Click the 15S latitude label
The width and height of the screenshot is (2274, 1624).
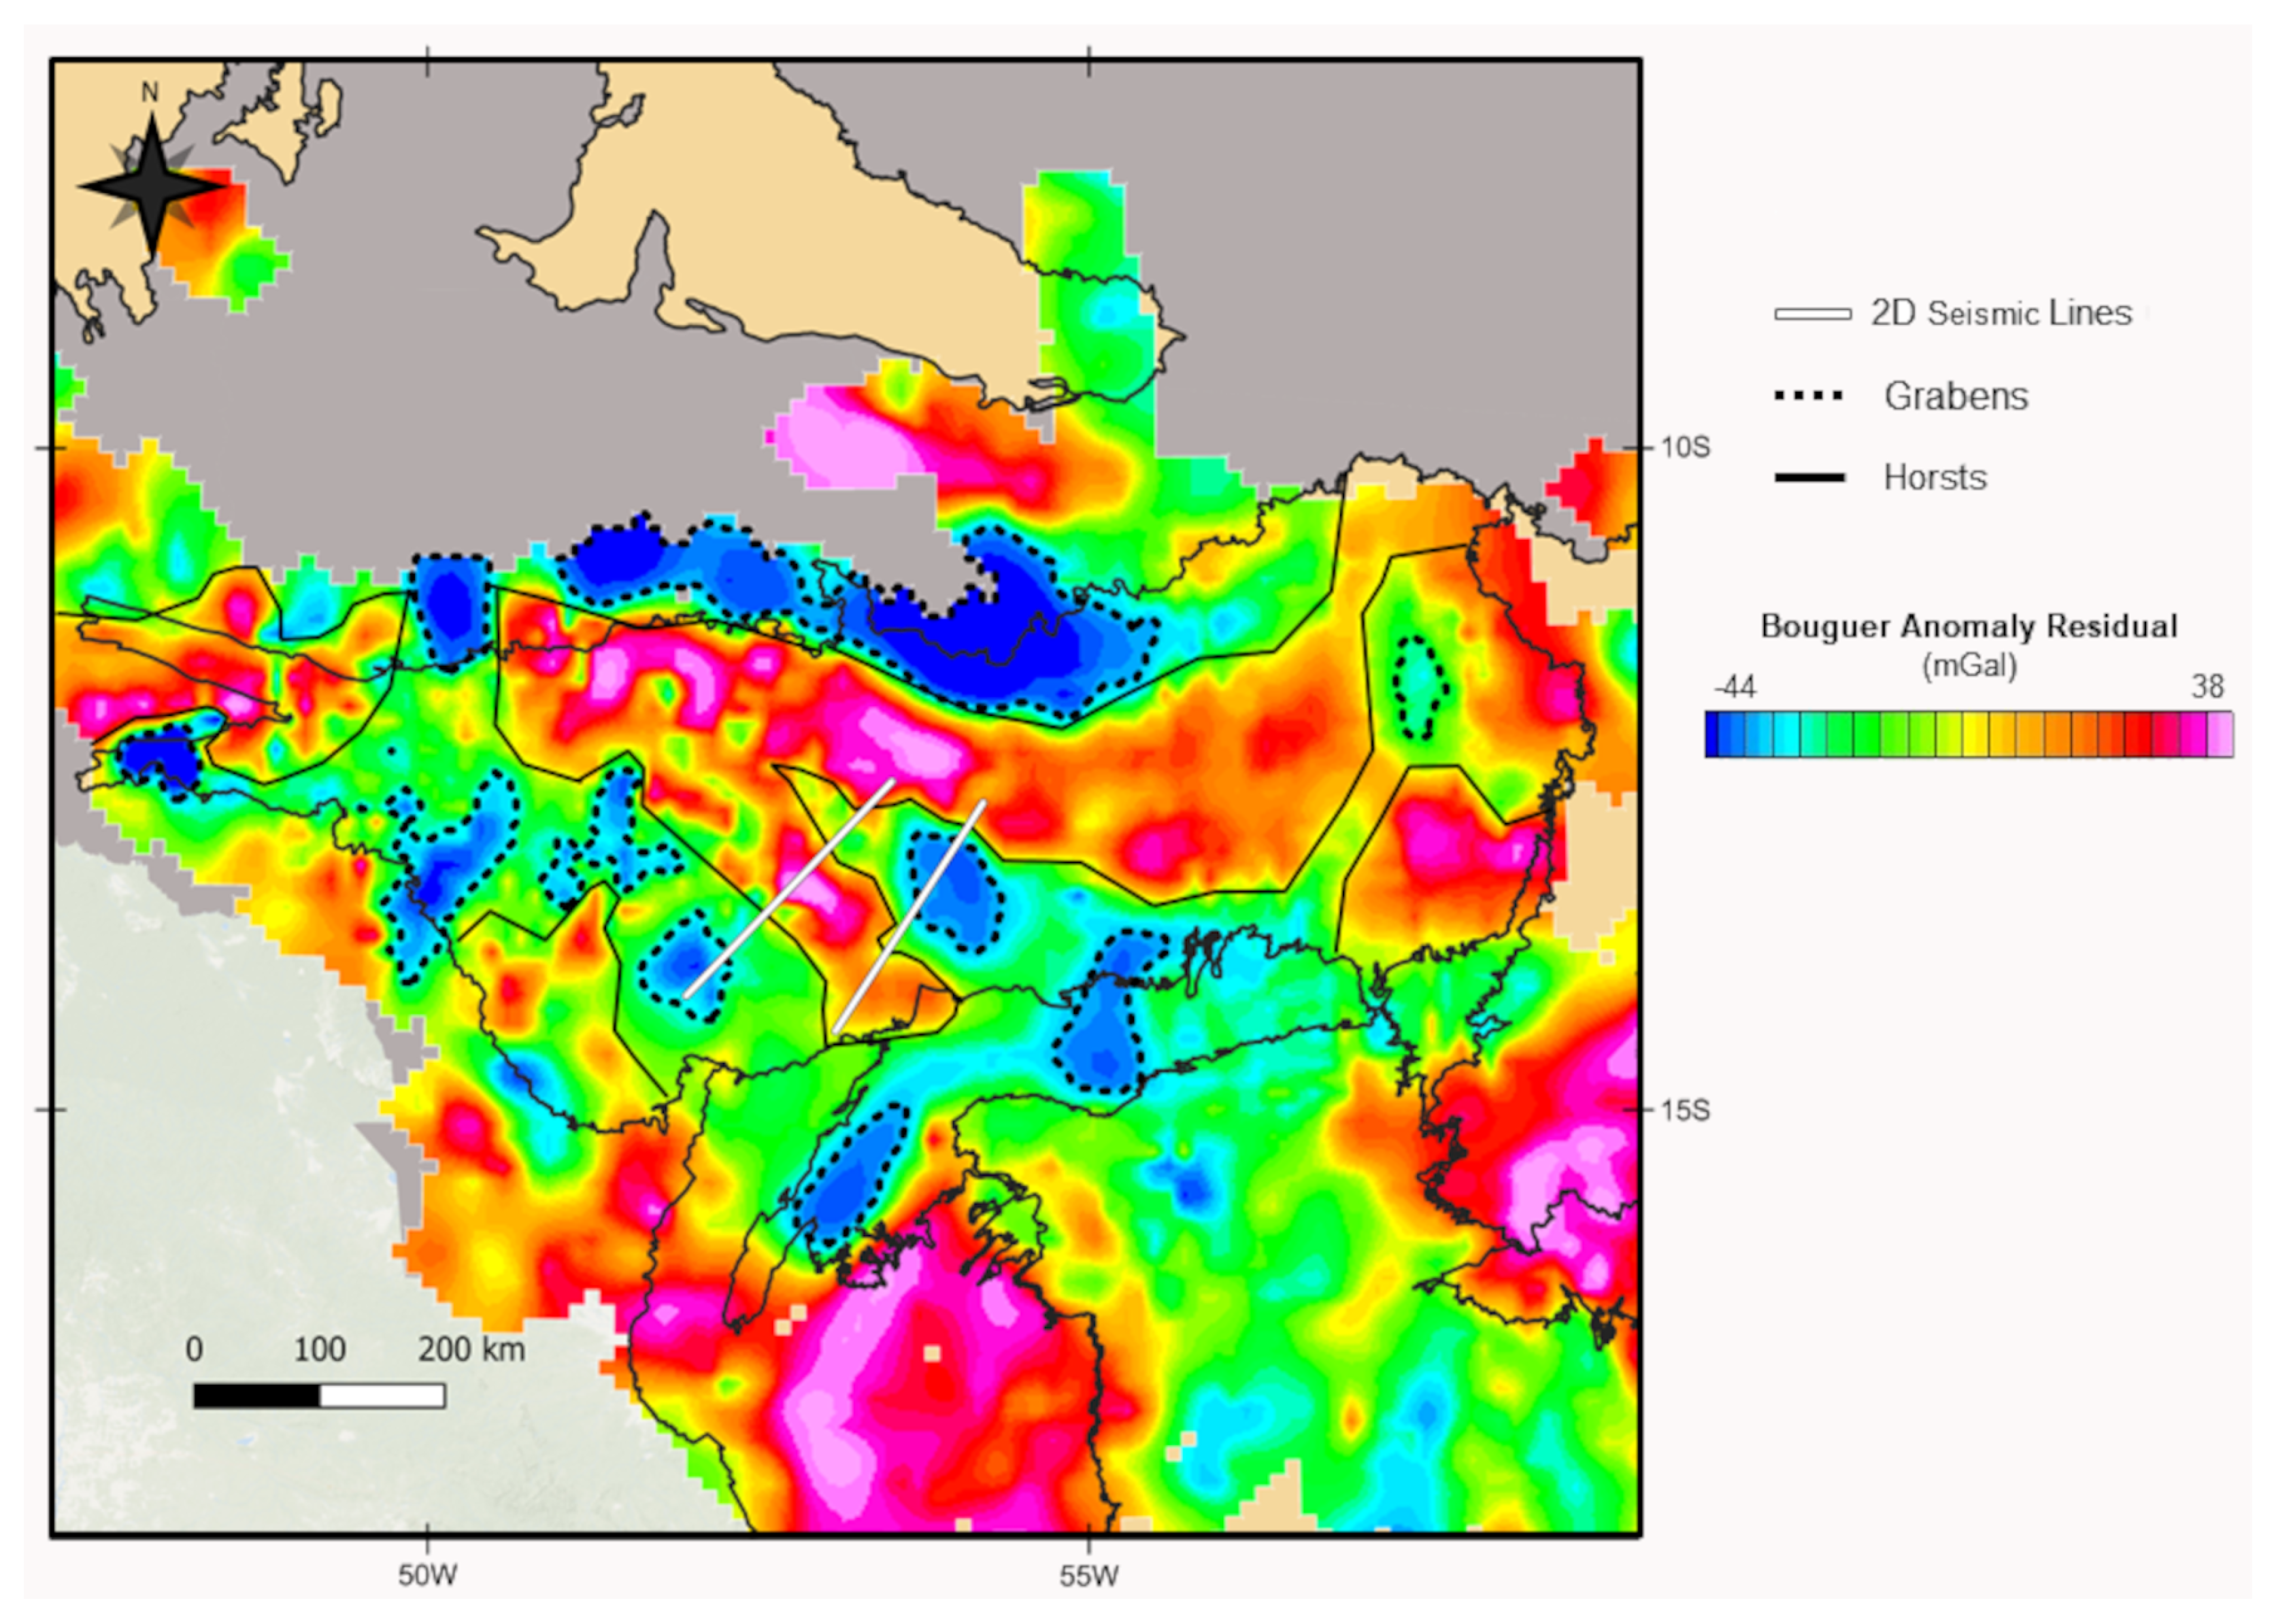(1685, 1110)
